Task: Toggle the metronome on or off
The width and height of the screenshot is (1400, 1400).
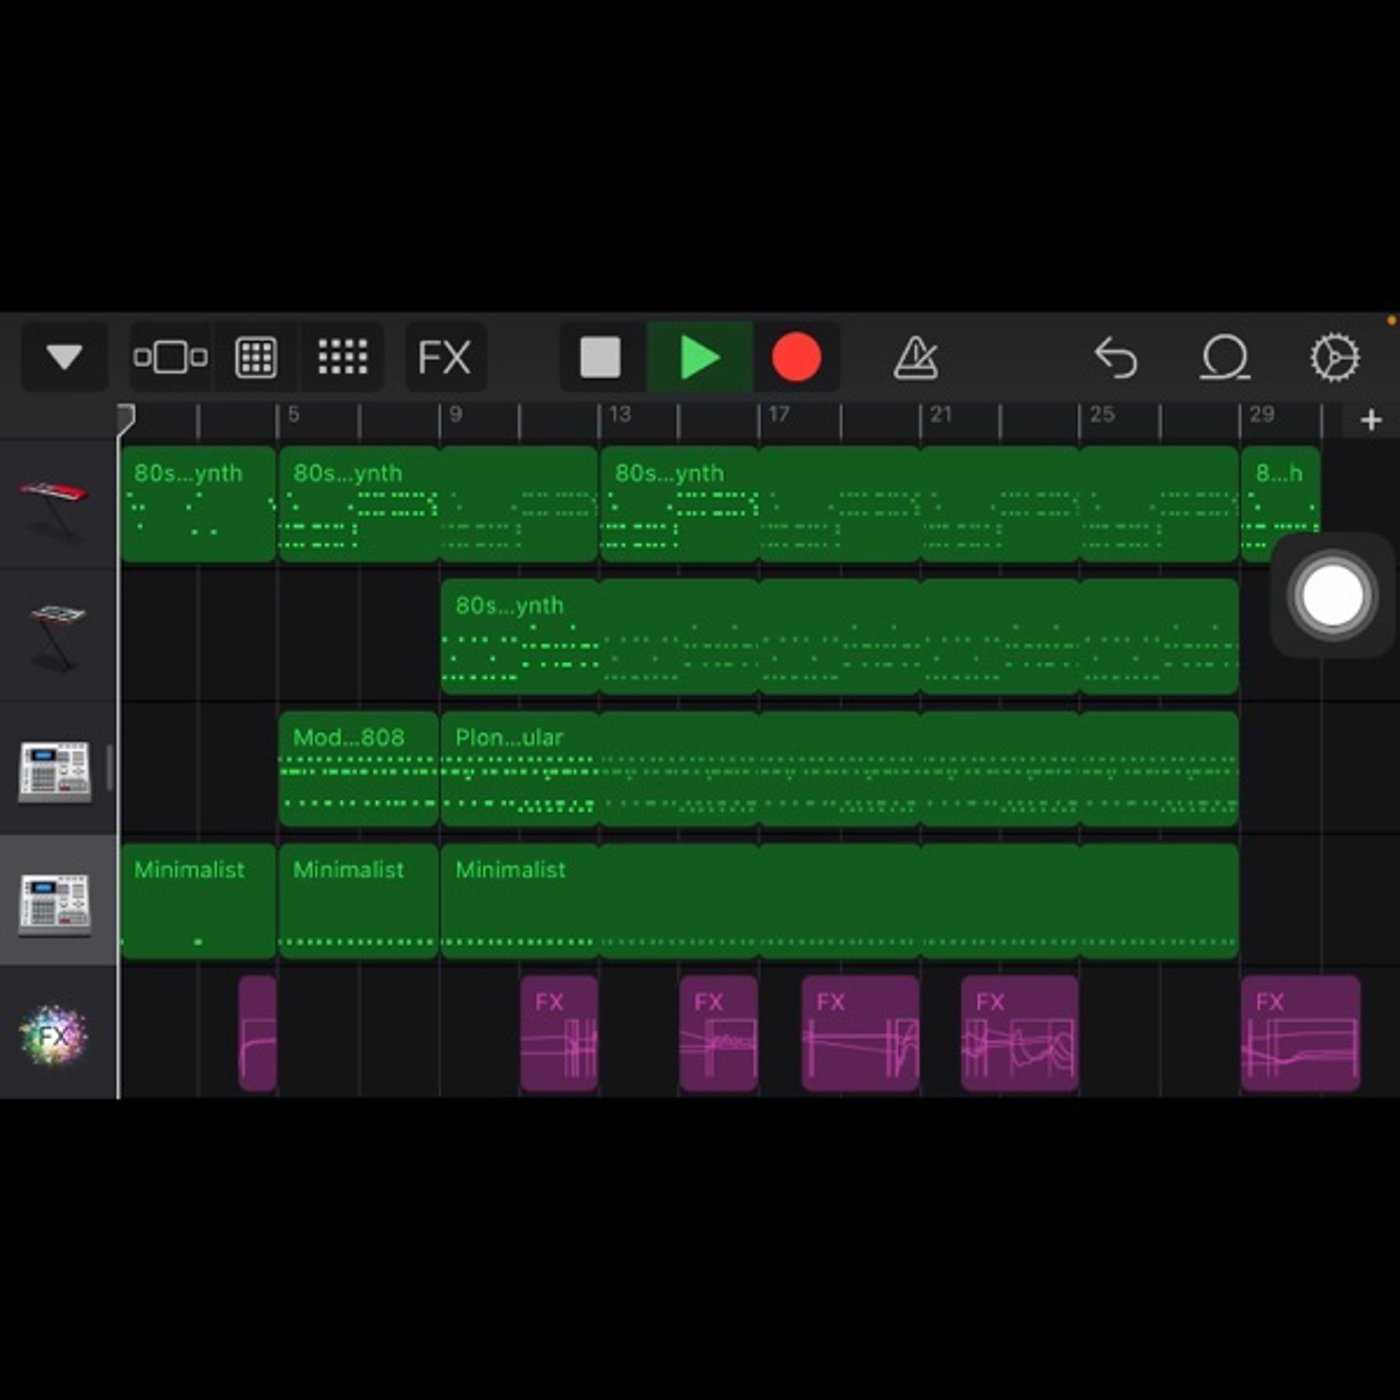Action: coord(915,357)
